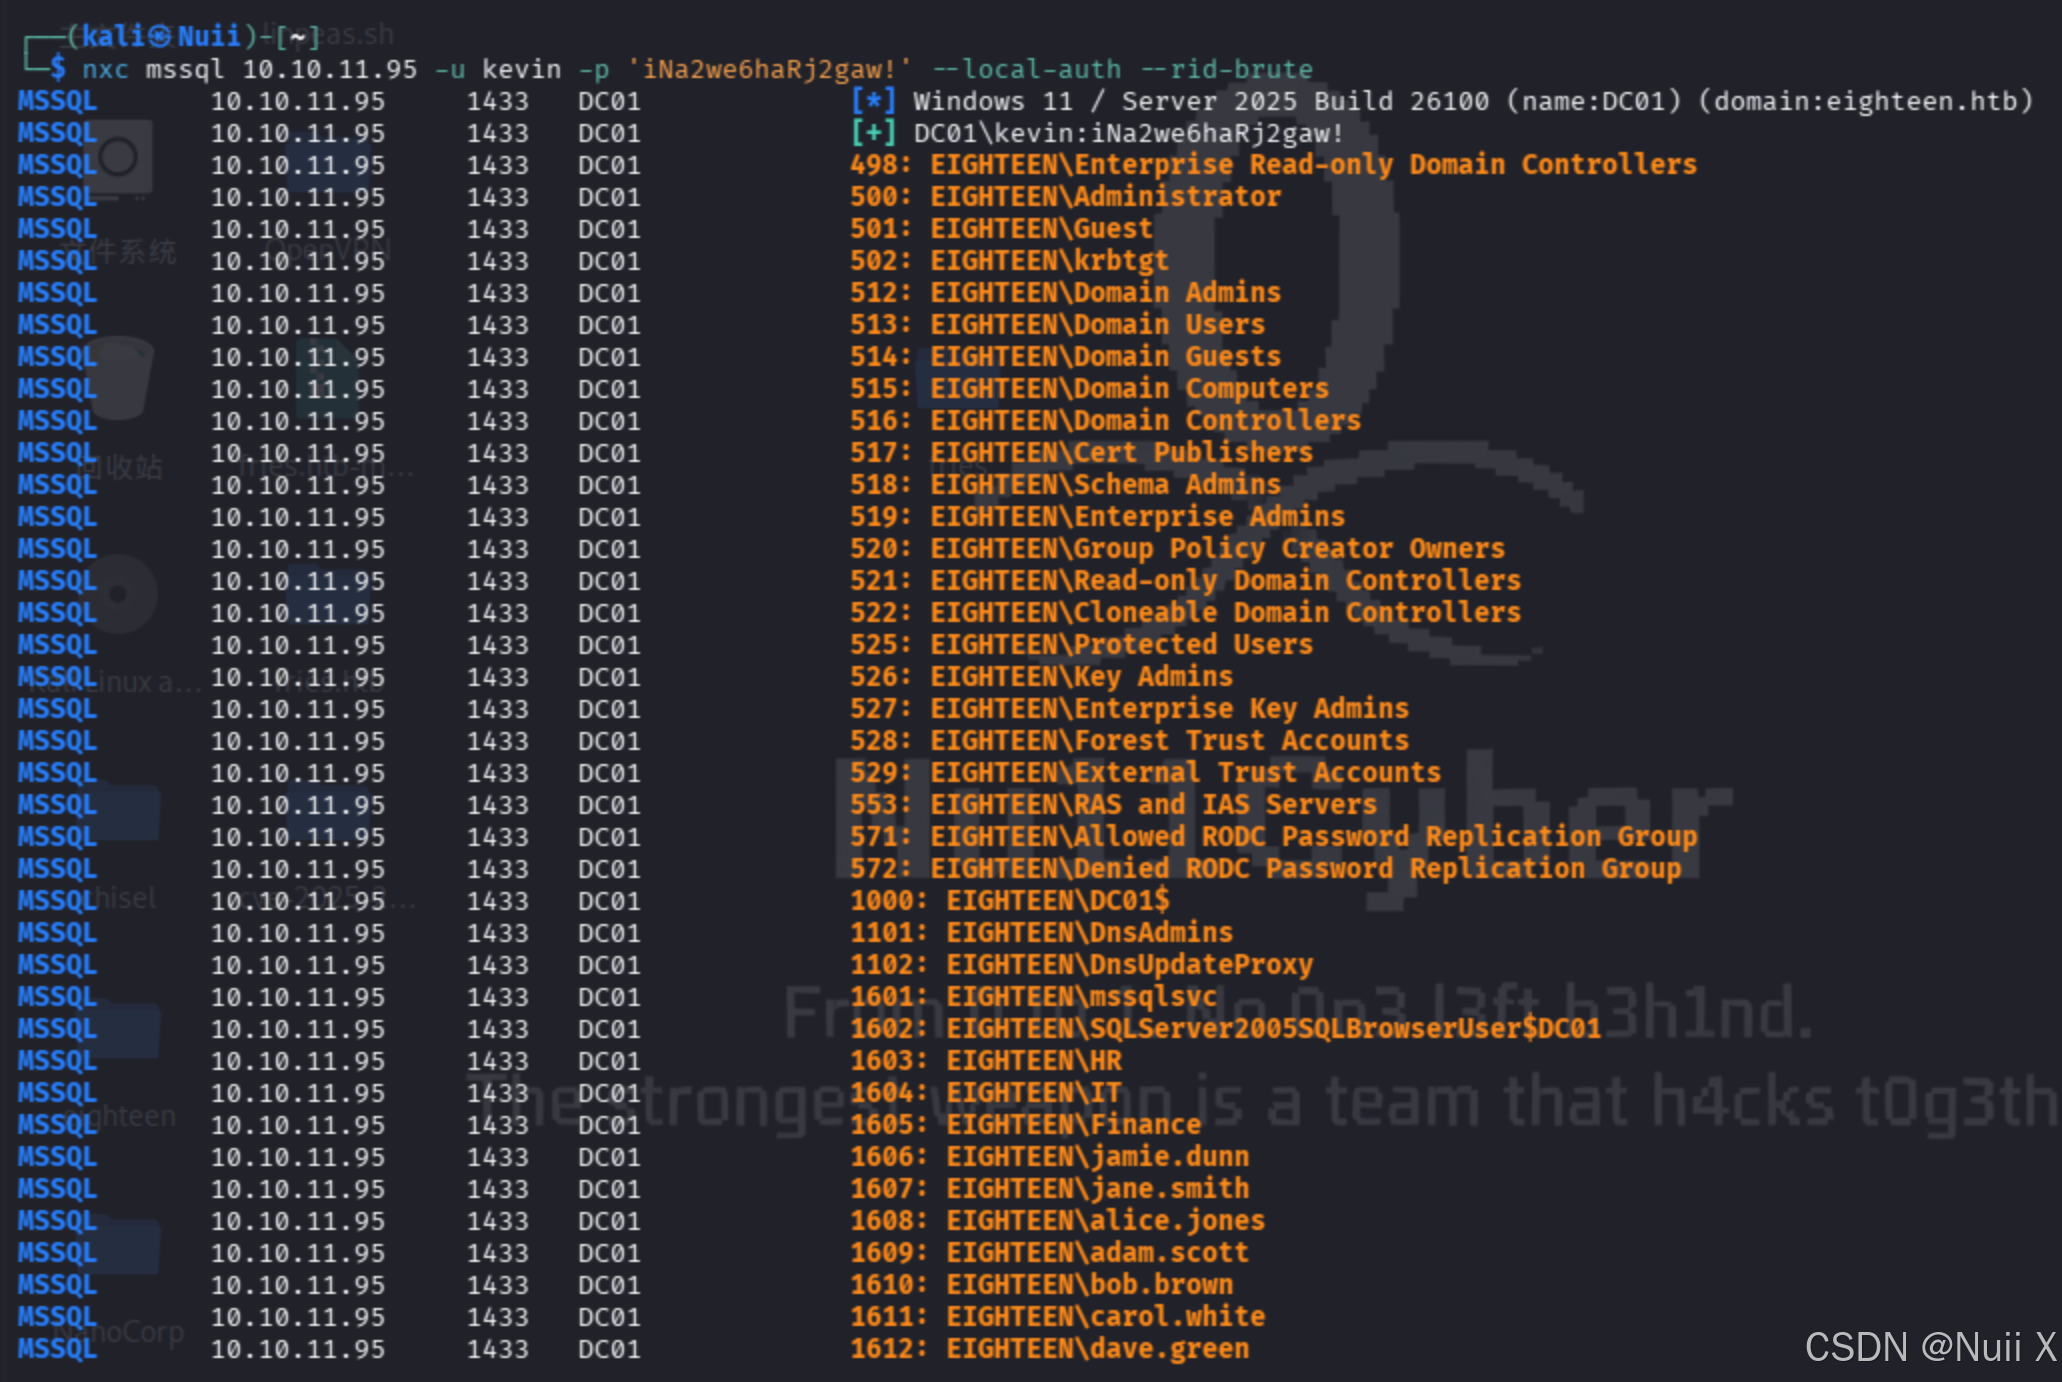The height and width of the screenshot is (1382, 2062).
Task: Click the blue [*] info marker
Action: 873,101
